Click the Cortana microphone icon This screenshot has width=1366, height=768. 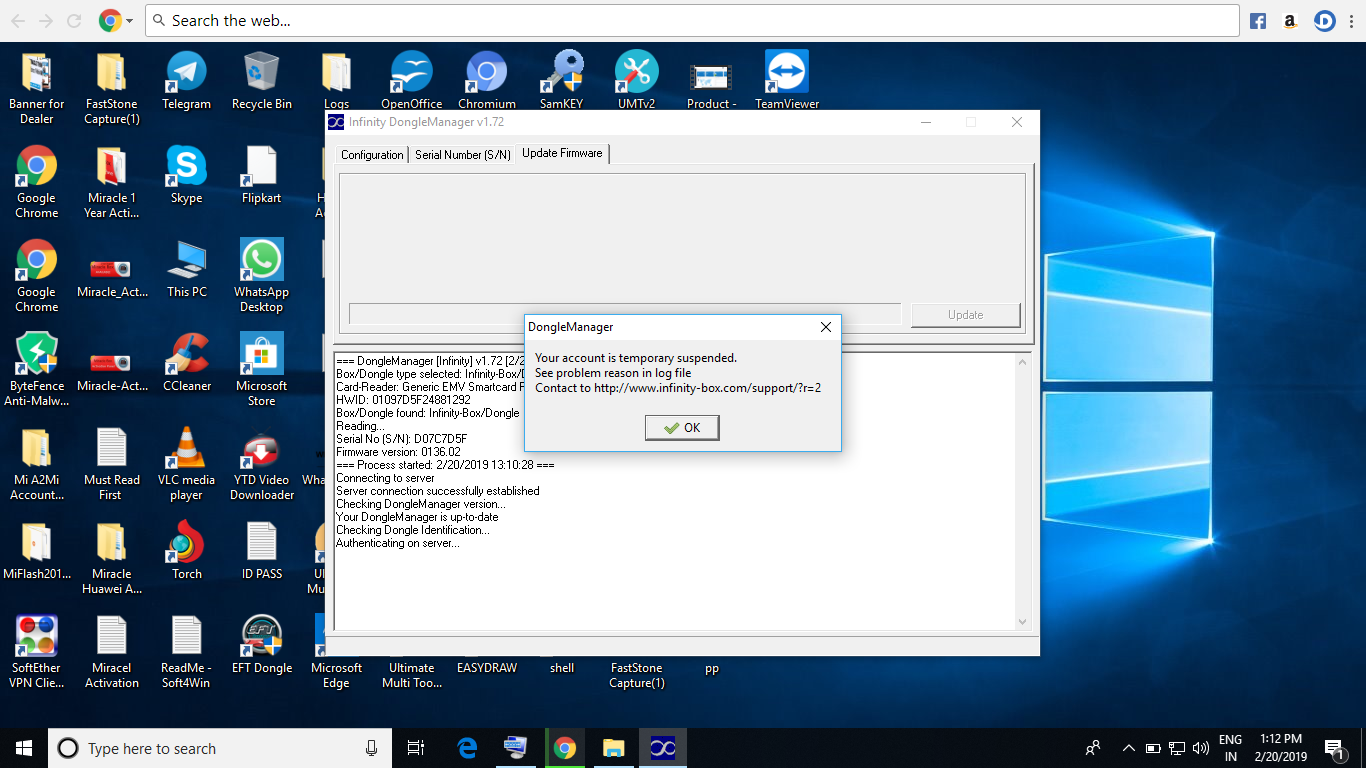[371, 748]
